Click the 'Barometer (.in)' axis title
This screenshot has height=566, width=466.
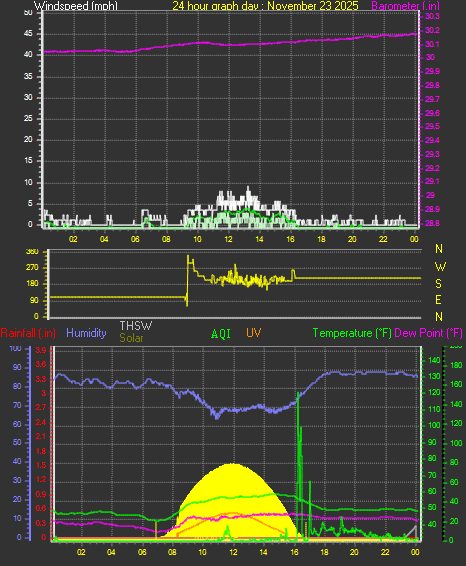[x=405, y=5]
